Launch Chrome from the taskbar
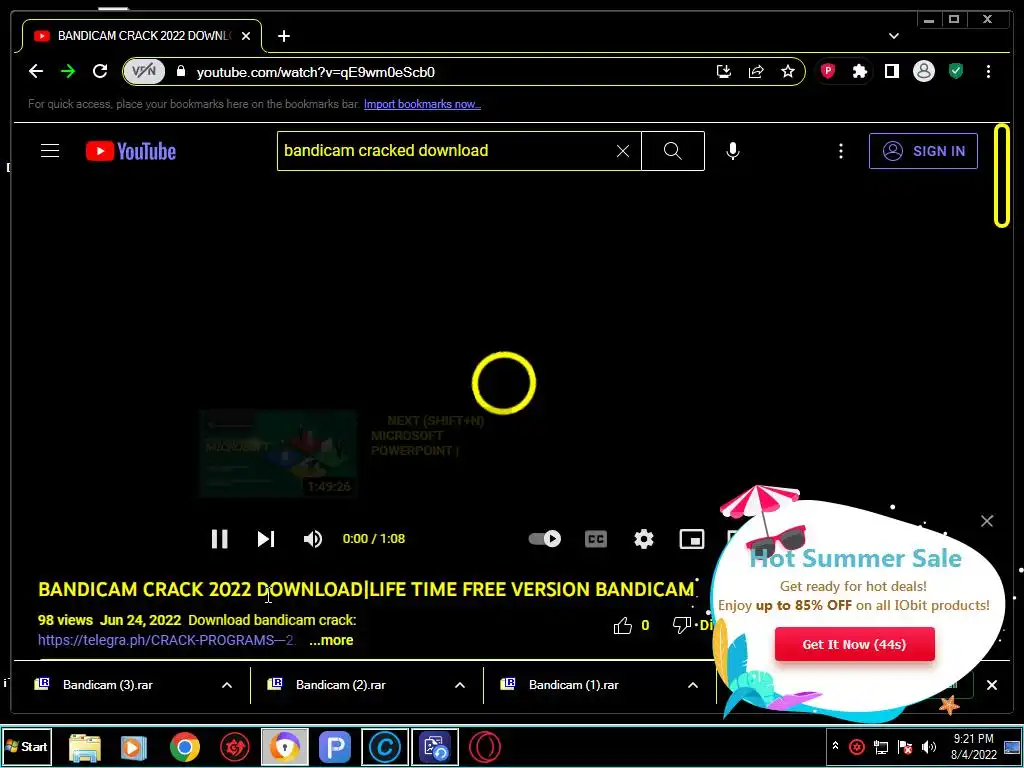 [x=185, y=747]
